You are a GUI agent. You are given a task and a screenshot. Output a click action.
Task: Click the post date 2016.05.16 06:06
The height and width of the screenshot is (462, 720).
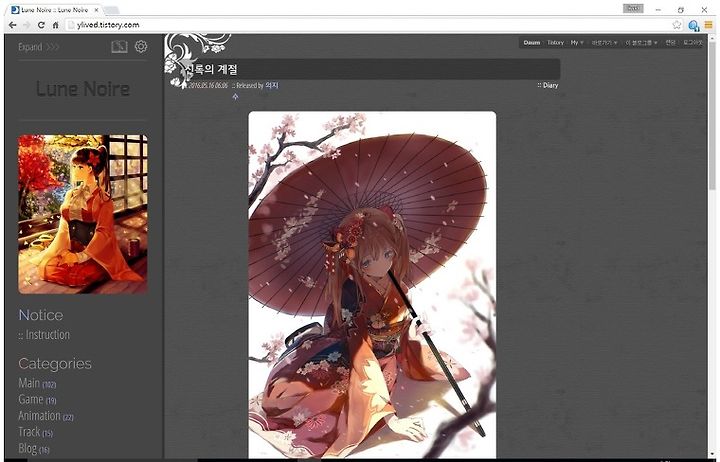pyautogui.click(x=208, y=85)
